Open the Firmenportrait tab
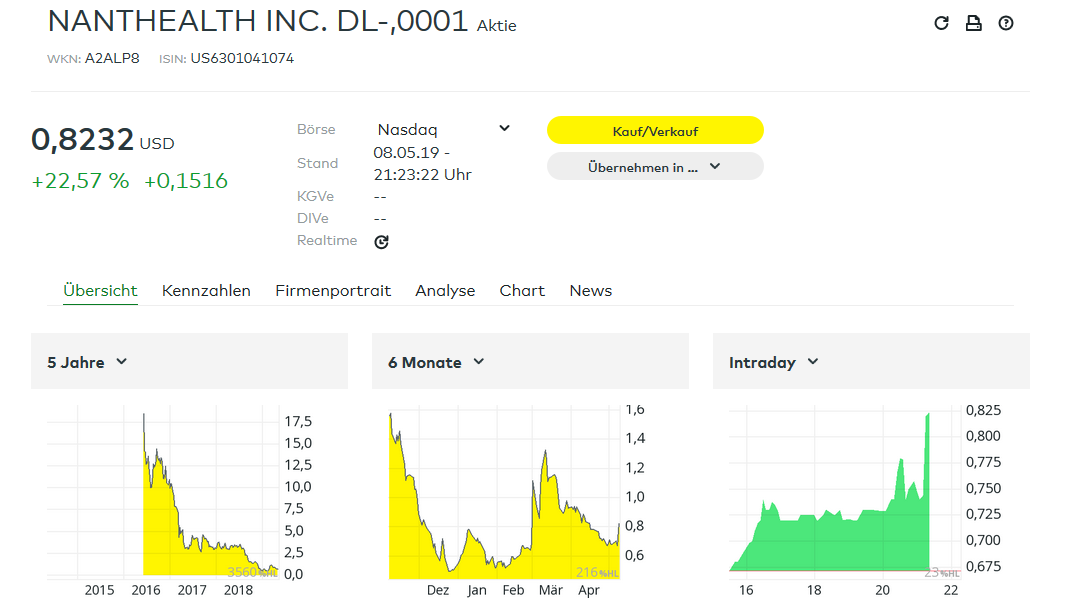 tap(333, 290)
